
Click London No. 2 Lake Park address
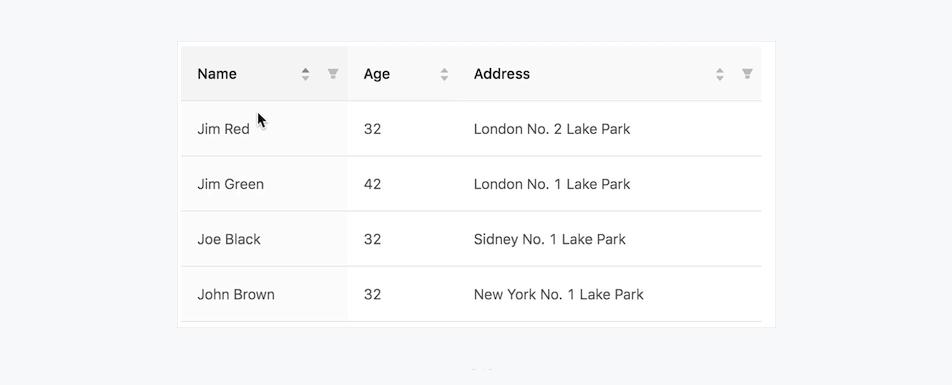tap(552, 129)
